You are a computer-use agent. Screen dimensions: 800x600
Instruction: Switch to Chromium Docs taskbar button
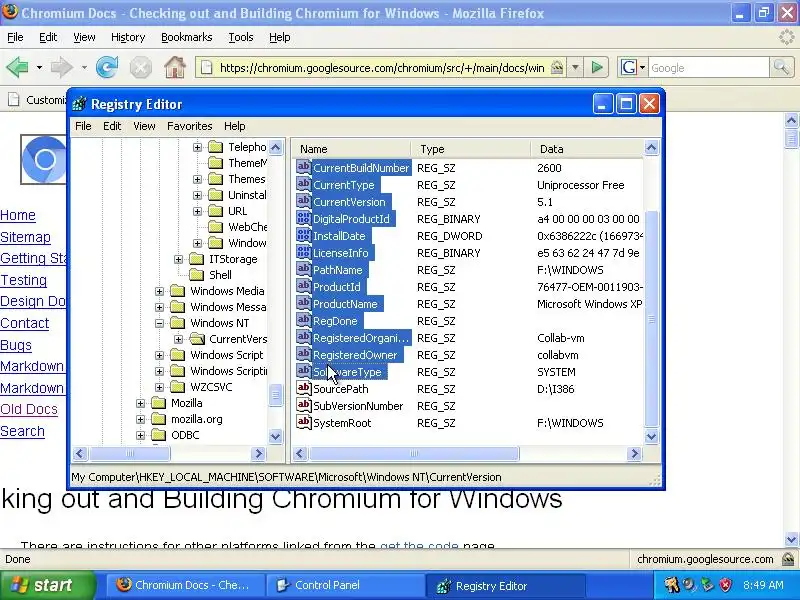pos(185,585)
